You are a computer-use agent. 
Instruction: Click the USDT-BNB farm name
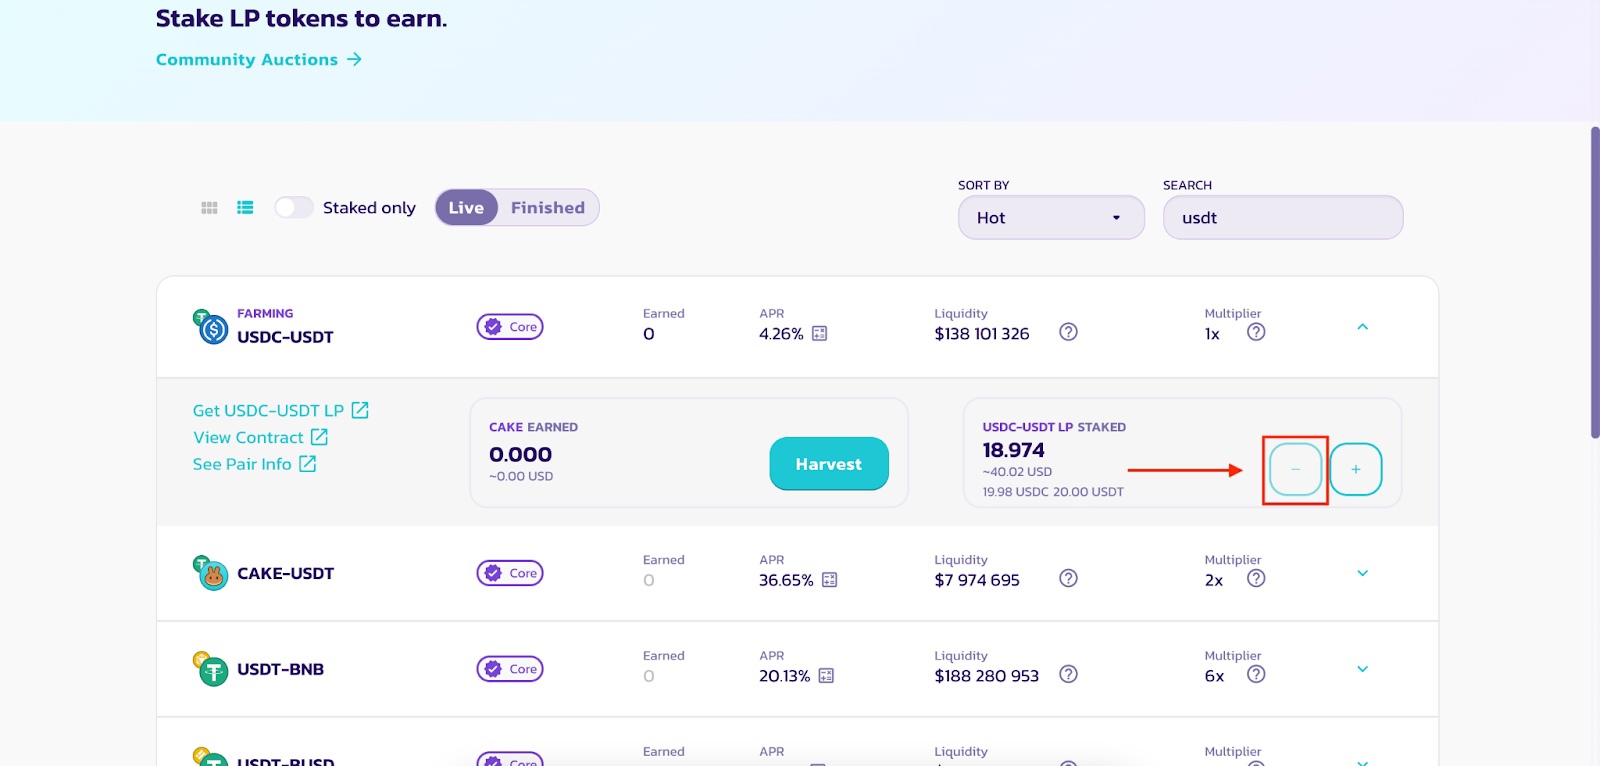point(280,669)
